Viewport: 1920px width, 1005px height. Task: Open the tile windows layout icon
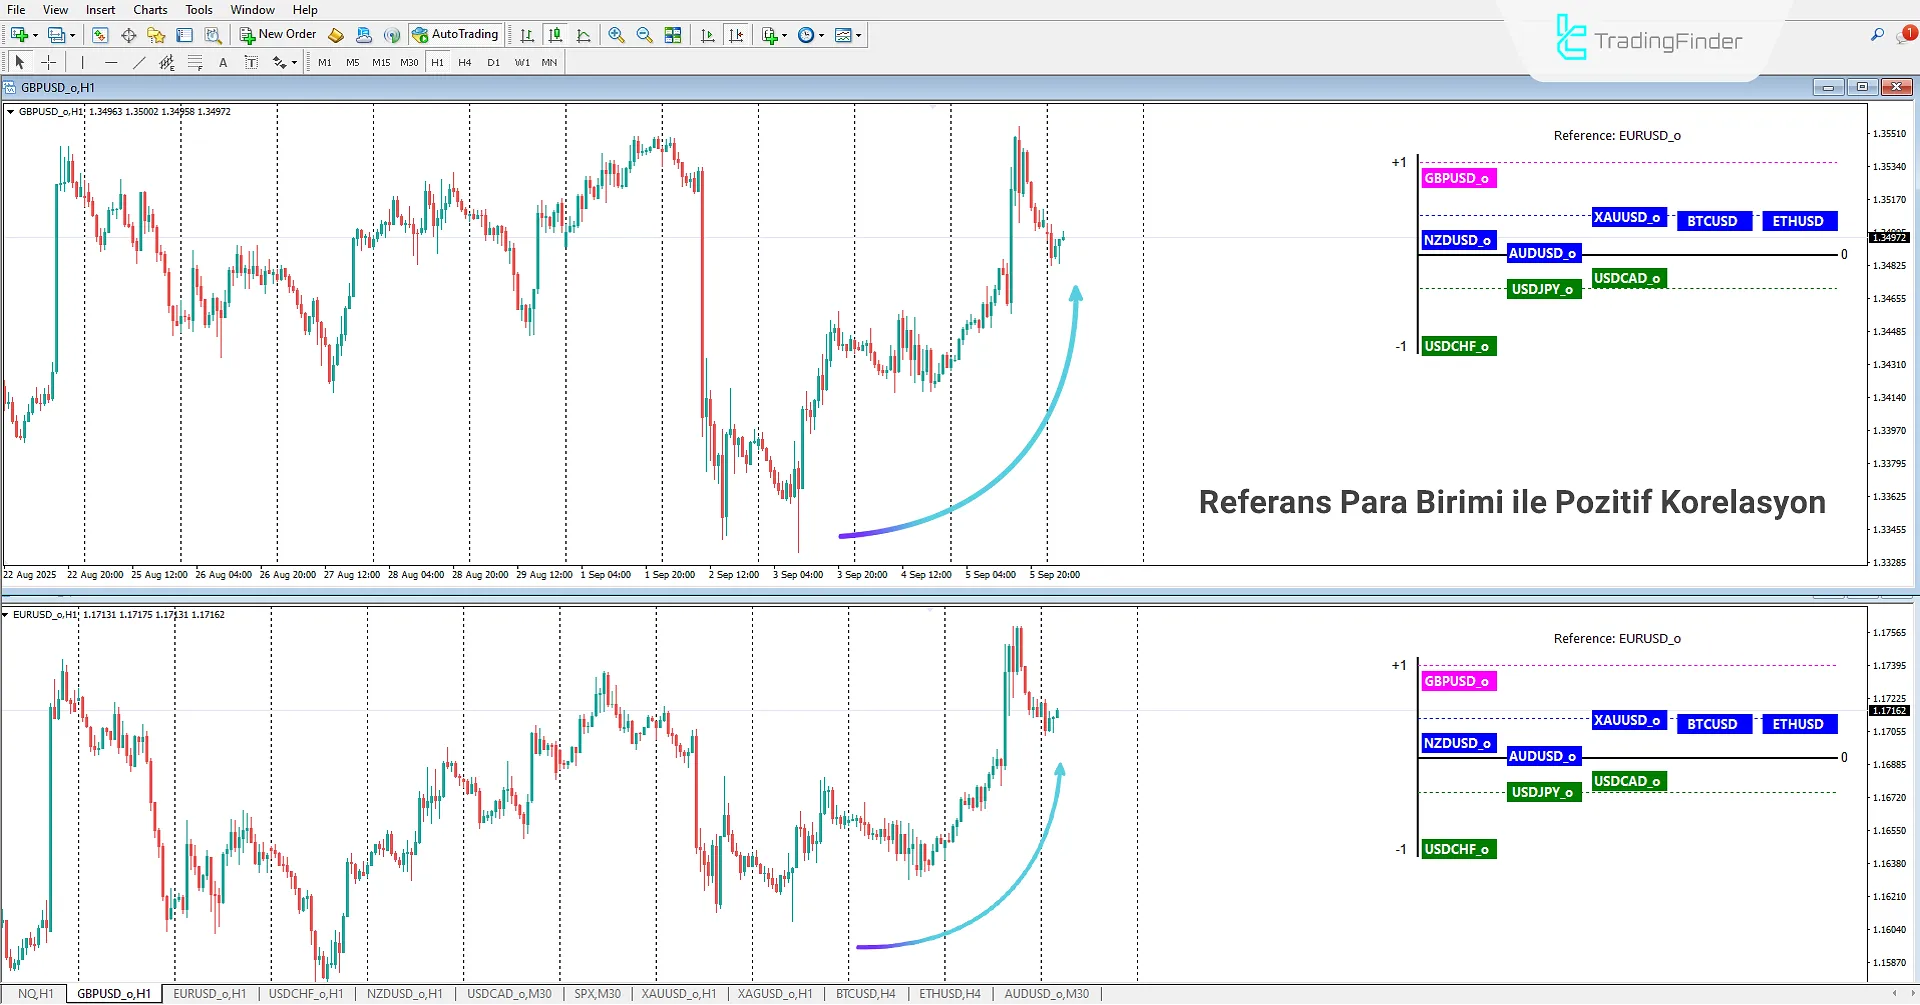(673, 35)
